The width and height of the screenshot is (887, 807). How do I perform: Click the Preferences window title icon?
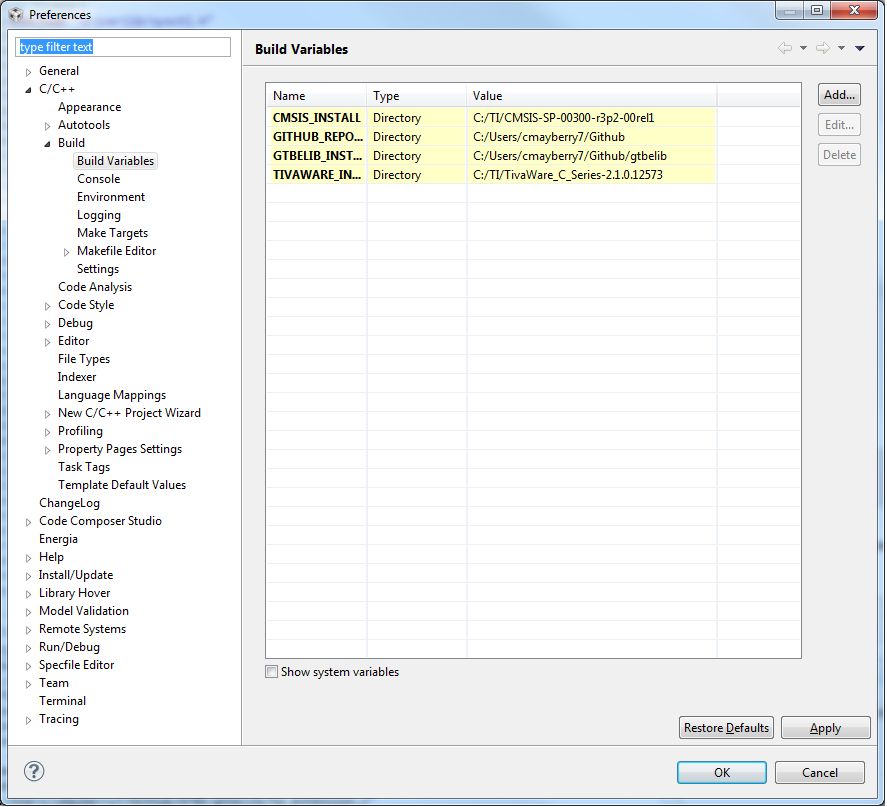(x=16, y=14)
